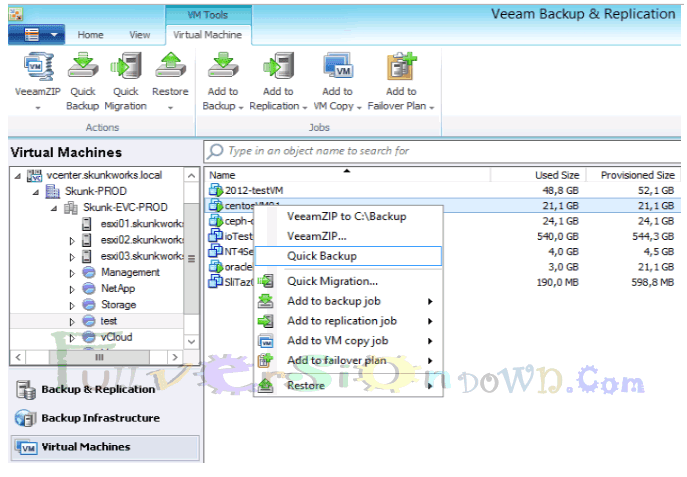Choose VeeamZIP to C:\Backup menu entry
687x477 pixels.
click(347, 216)
